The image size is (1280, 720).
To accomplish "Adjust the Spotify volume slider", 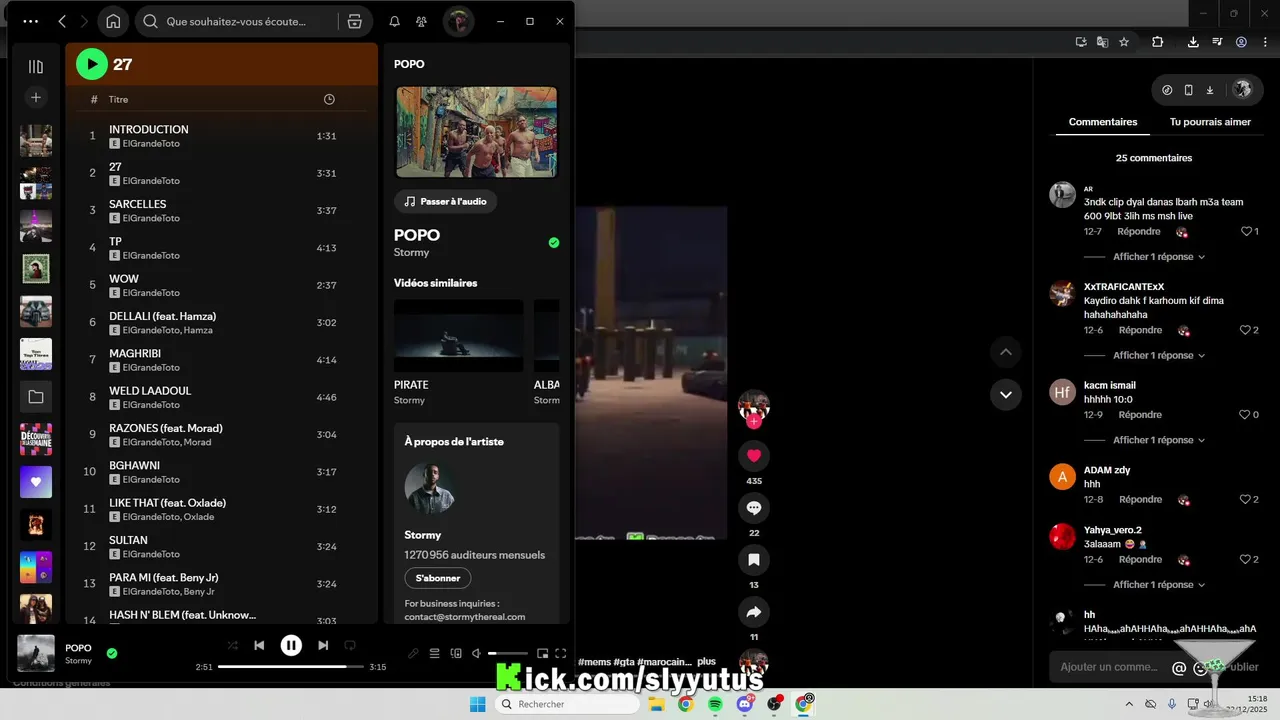I will point(507,653).
